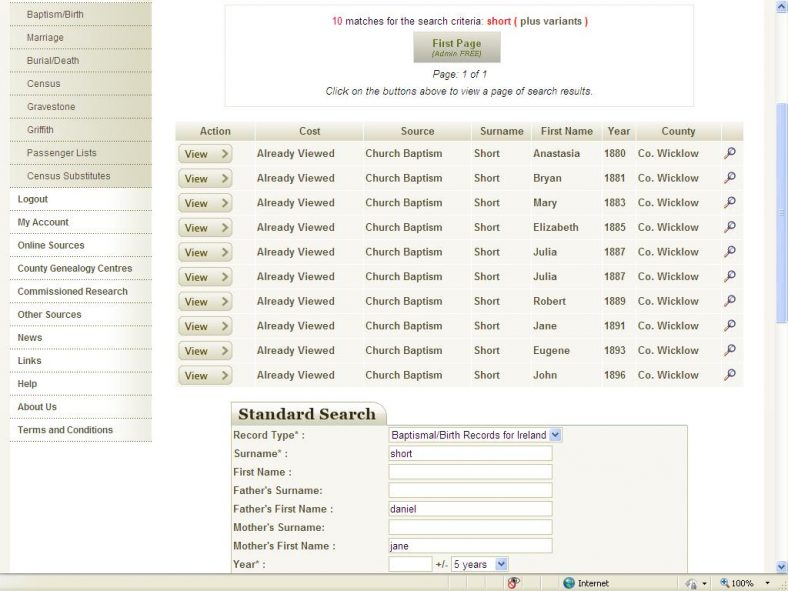Image resolution: width=788 pixels, height=591 pixels.
Task: Open the Links page
Action: tap(29, 361)
